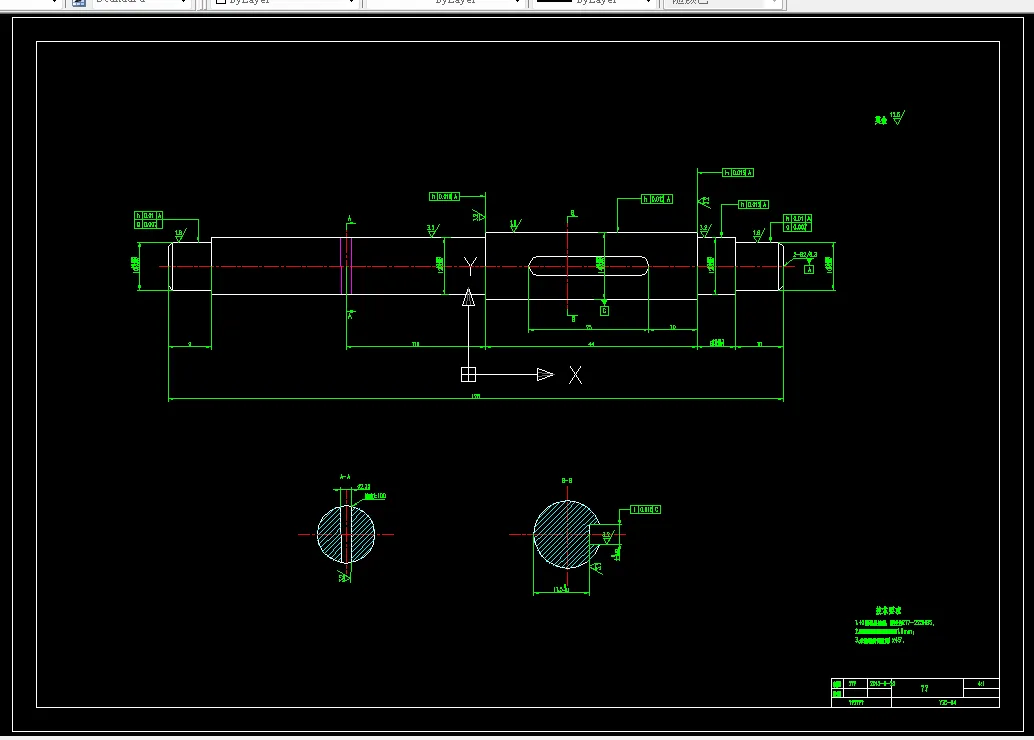The image size is (1034, 740).
Task: Open the color ByLayer dropdown in toolbar
Action: click(286, 3)
